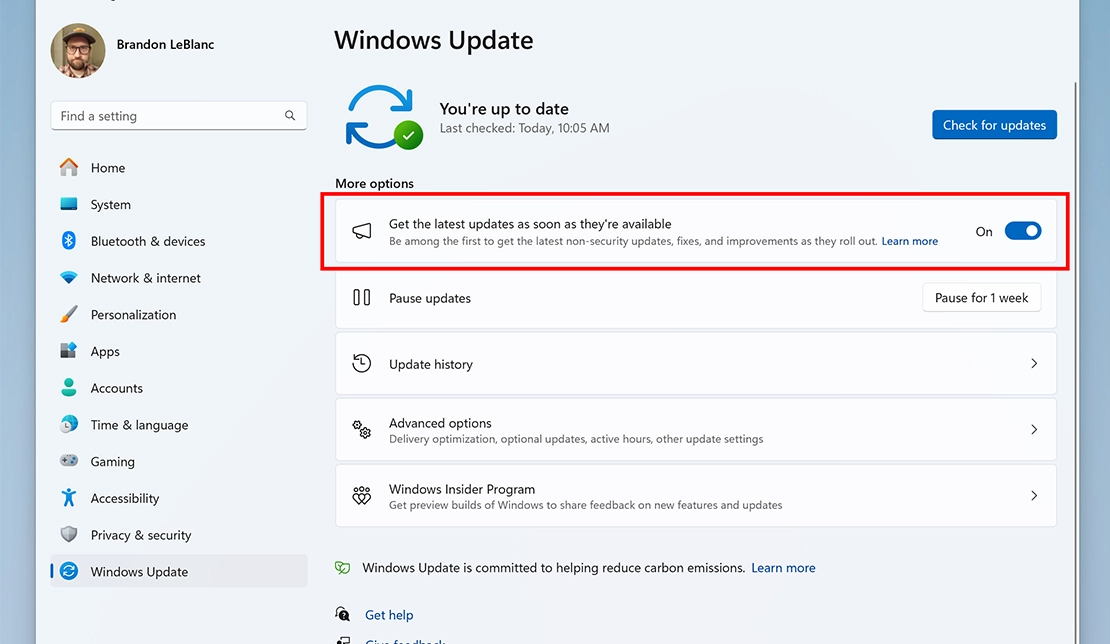Click the search magnifier icon
1110x644 pixels.
(289, 115)
